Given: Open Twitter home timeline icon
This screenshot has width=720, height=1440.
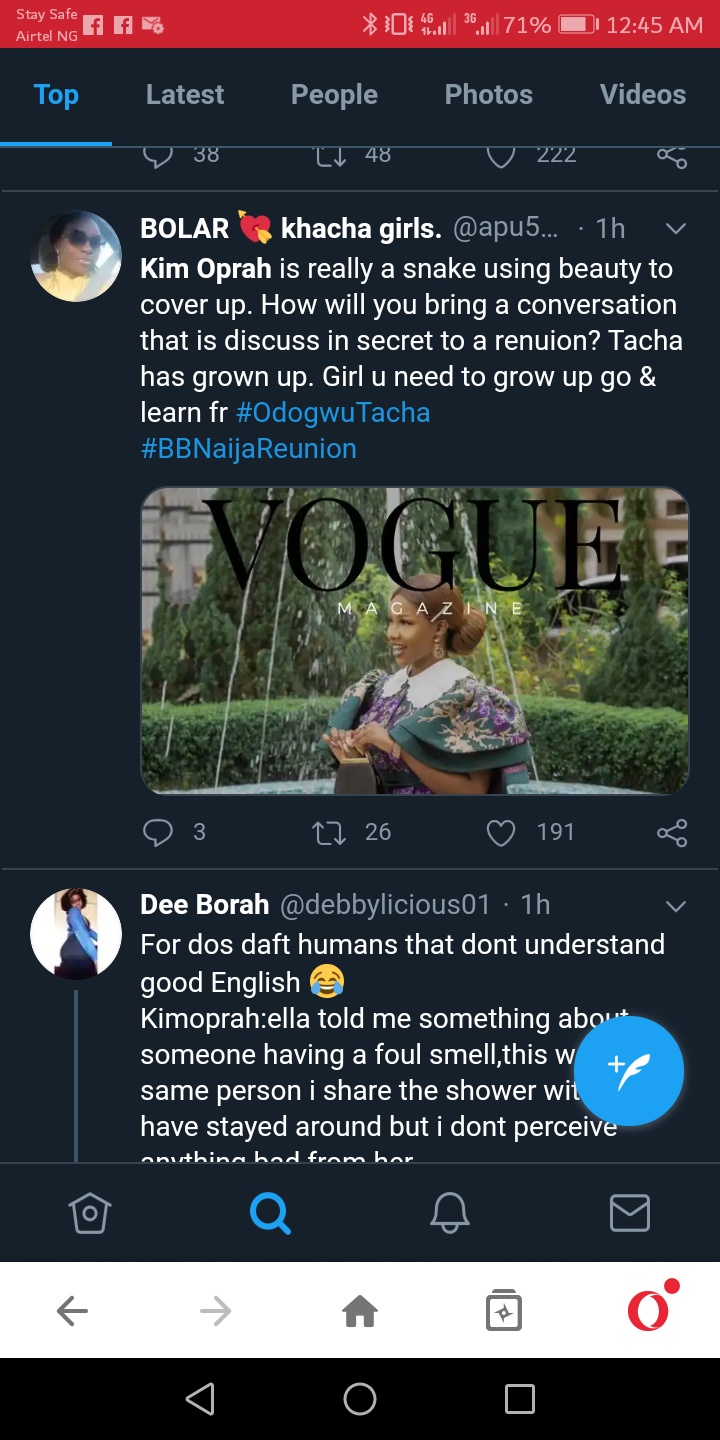Looking at the screenshot, I should (x=89, y=1214).
